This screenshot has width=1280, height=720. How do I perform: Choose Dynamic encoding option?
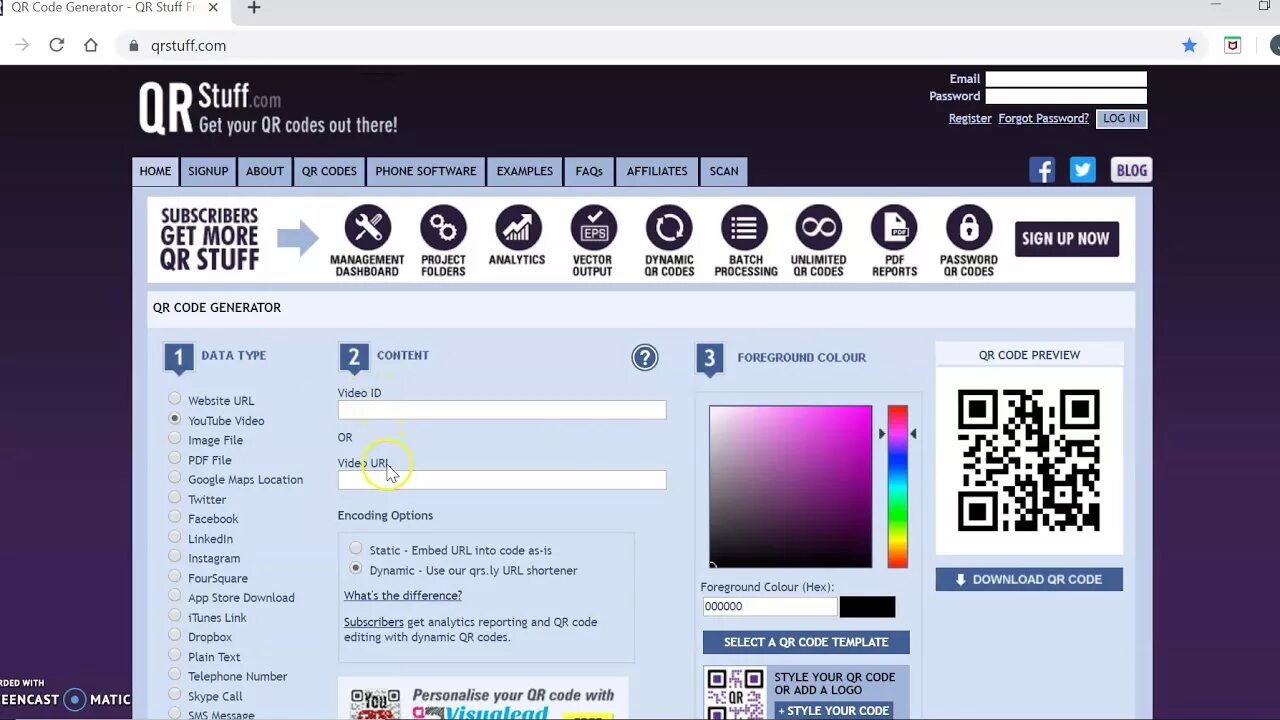click(x=356, y=568)
